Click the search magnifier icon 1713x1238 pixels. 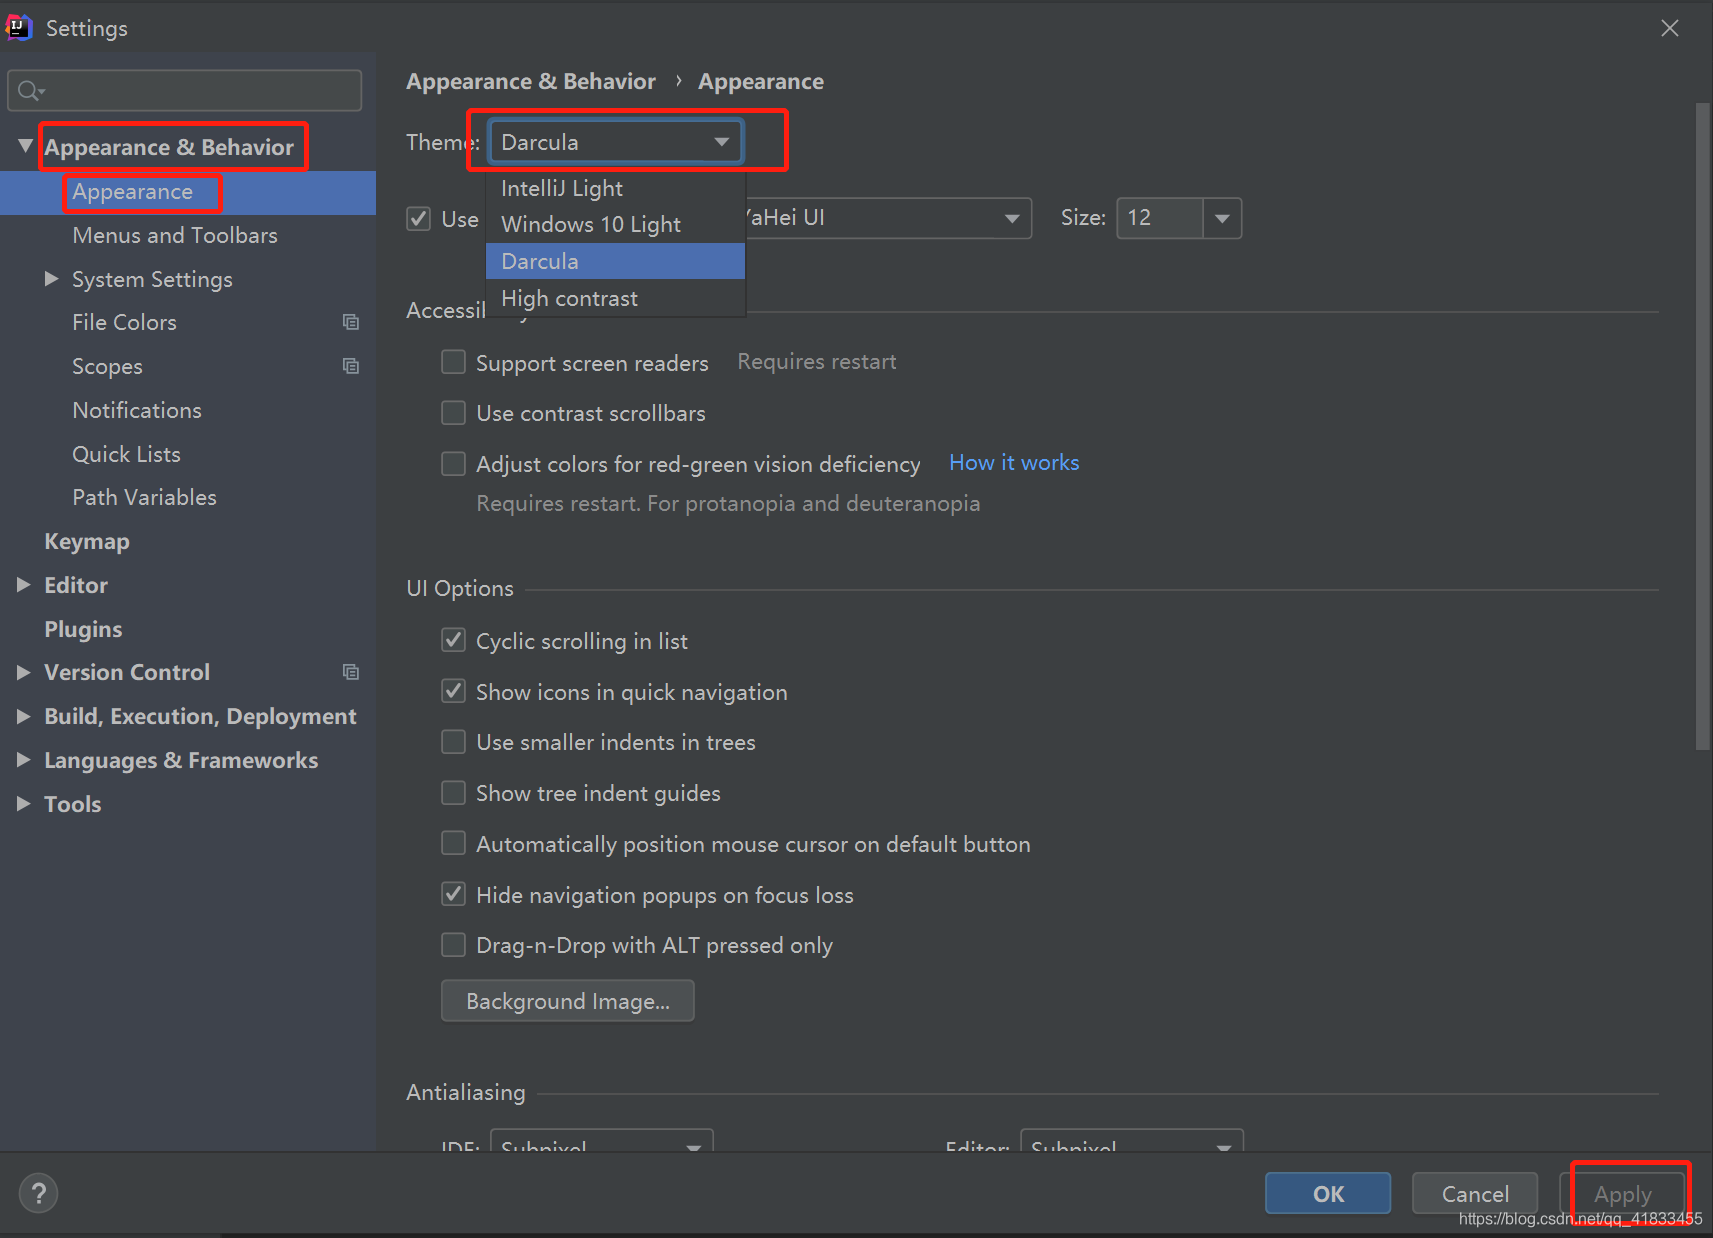click(x=30, y=91)
